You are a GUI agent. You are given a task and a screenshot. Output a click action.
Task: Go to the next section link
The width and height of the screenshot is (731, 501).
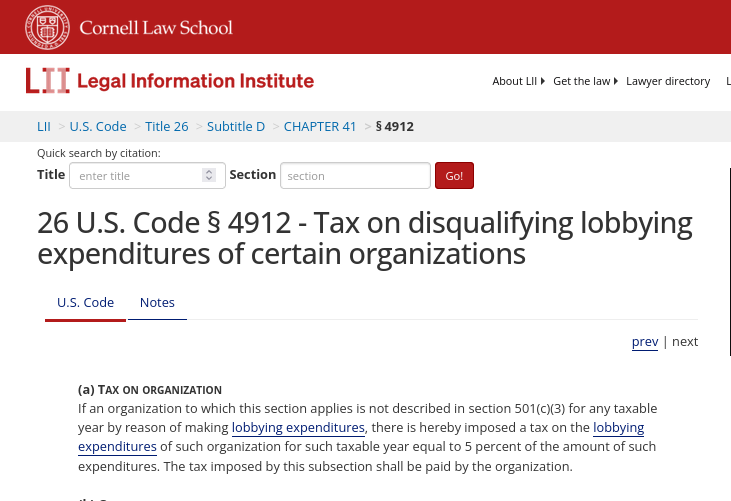coord(685,341)
